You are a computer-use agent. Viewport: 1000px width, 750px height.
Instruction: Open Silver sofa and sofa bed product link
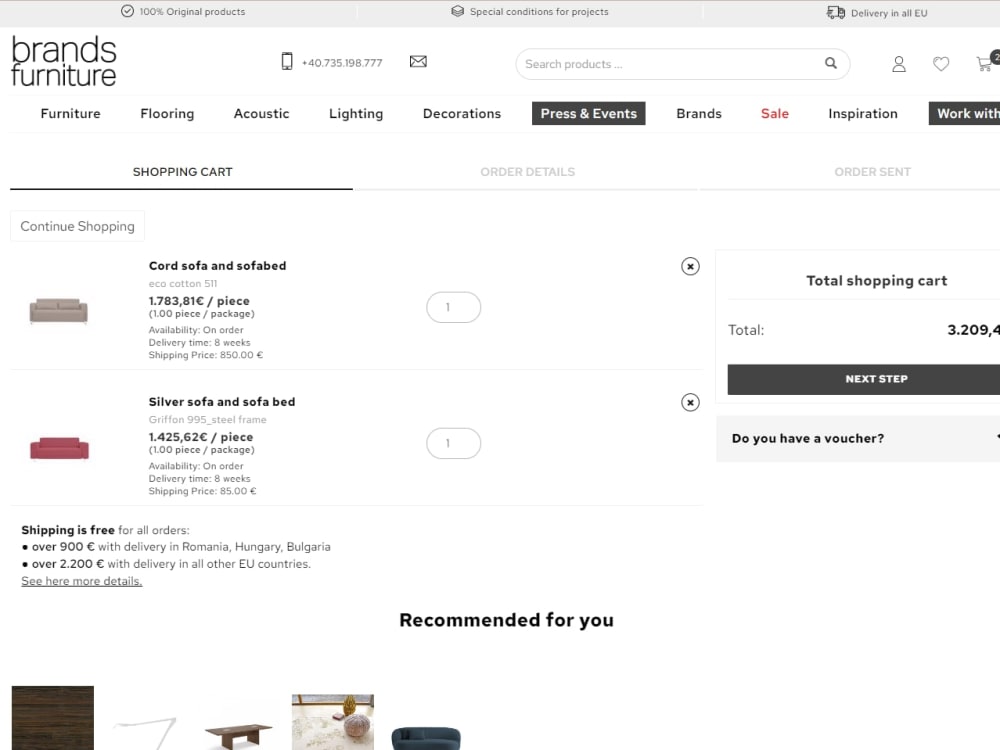pos(222,402)
